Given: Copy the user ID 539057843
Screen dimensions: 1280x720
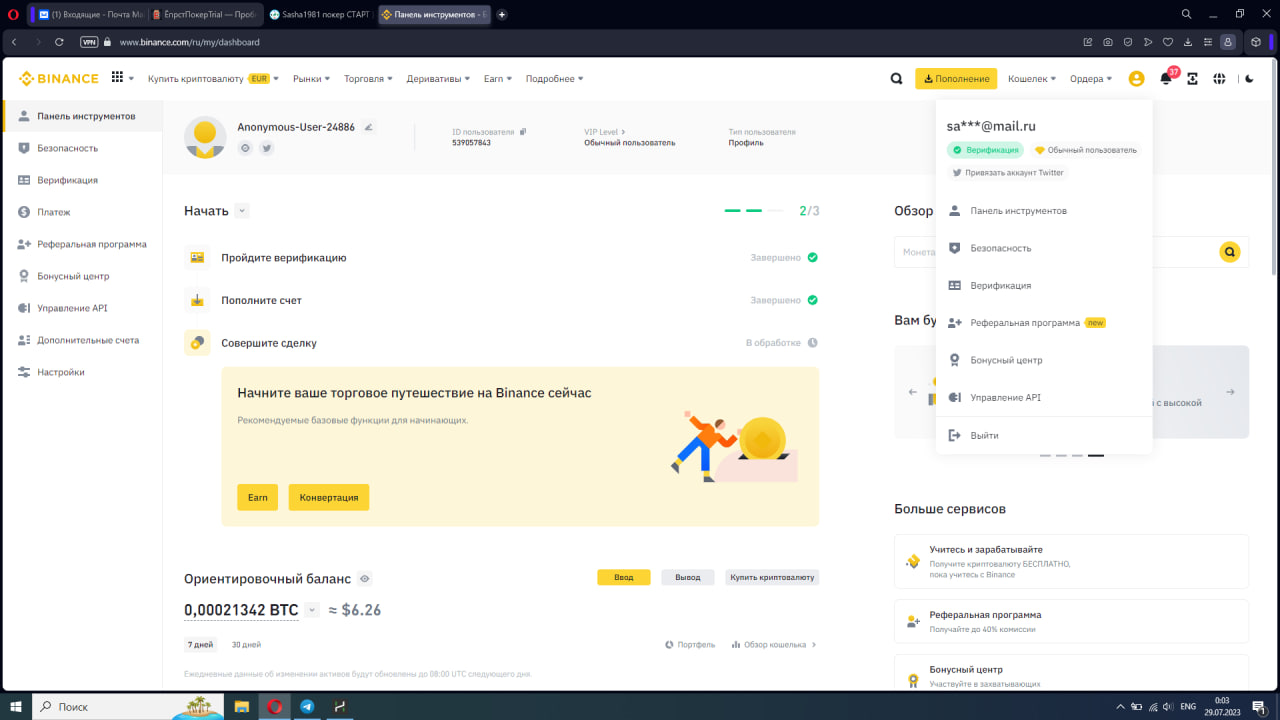Looking at the screenshot, I should pyautogui.click(x=522, y=131).
